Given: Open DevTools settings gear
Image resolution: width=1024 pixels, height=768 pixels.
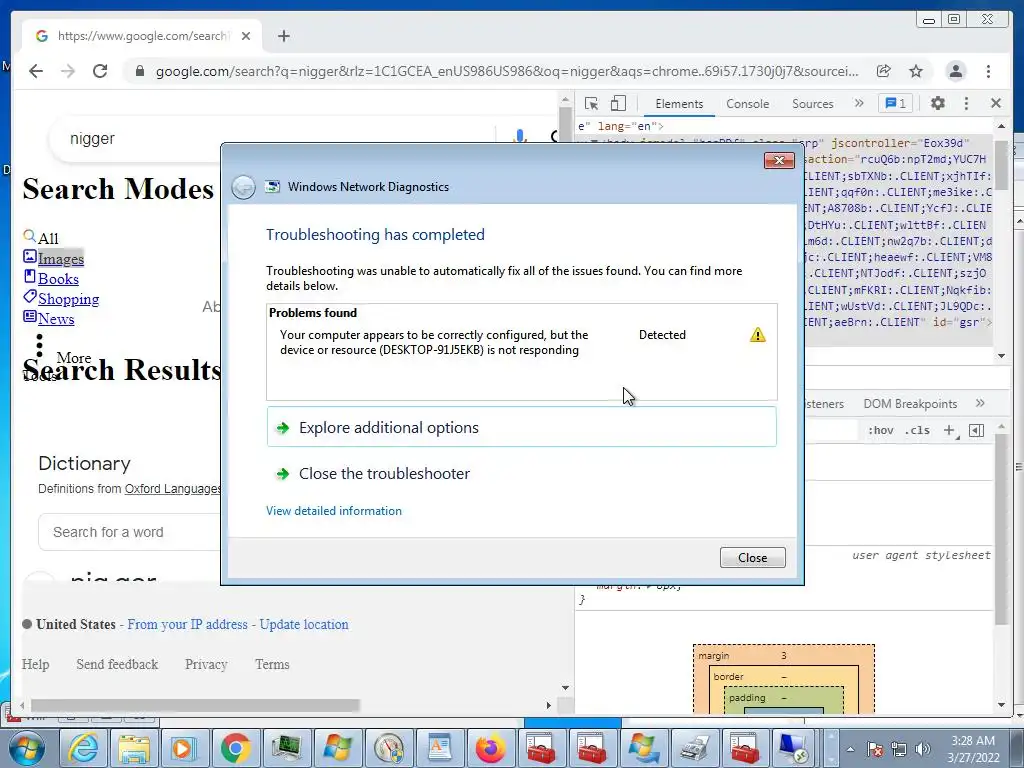Looking at the screenshot, I should point(938,103).
